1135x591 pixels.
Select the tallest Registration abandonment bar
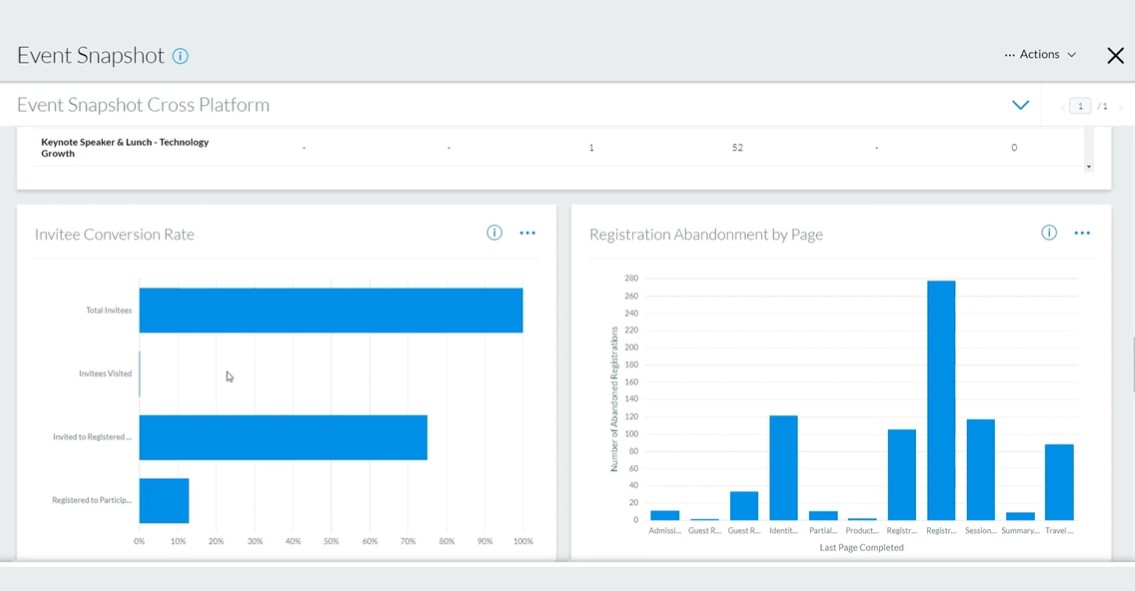941,400
